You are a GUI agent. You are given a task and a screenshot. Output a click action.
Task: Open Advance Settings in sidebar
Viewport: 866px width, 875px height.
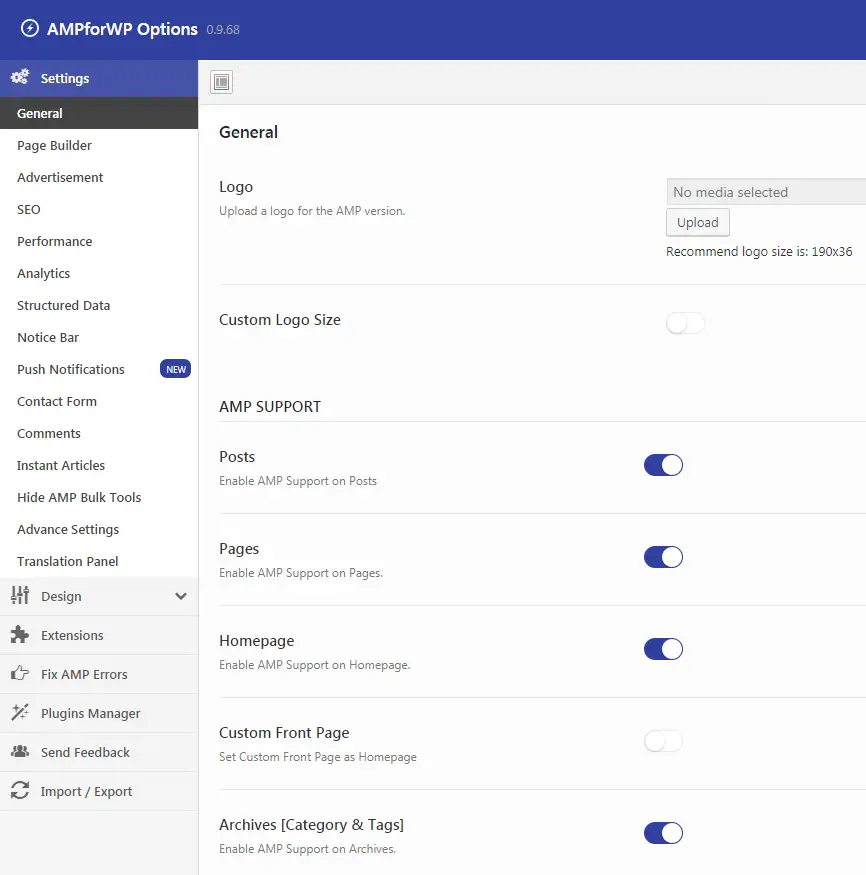coord(99,530)
